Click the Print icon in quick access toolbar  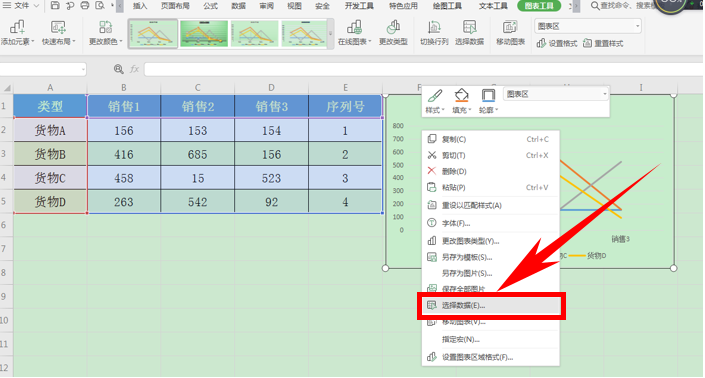pos(85,5)
